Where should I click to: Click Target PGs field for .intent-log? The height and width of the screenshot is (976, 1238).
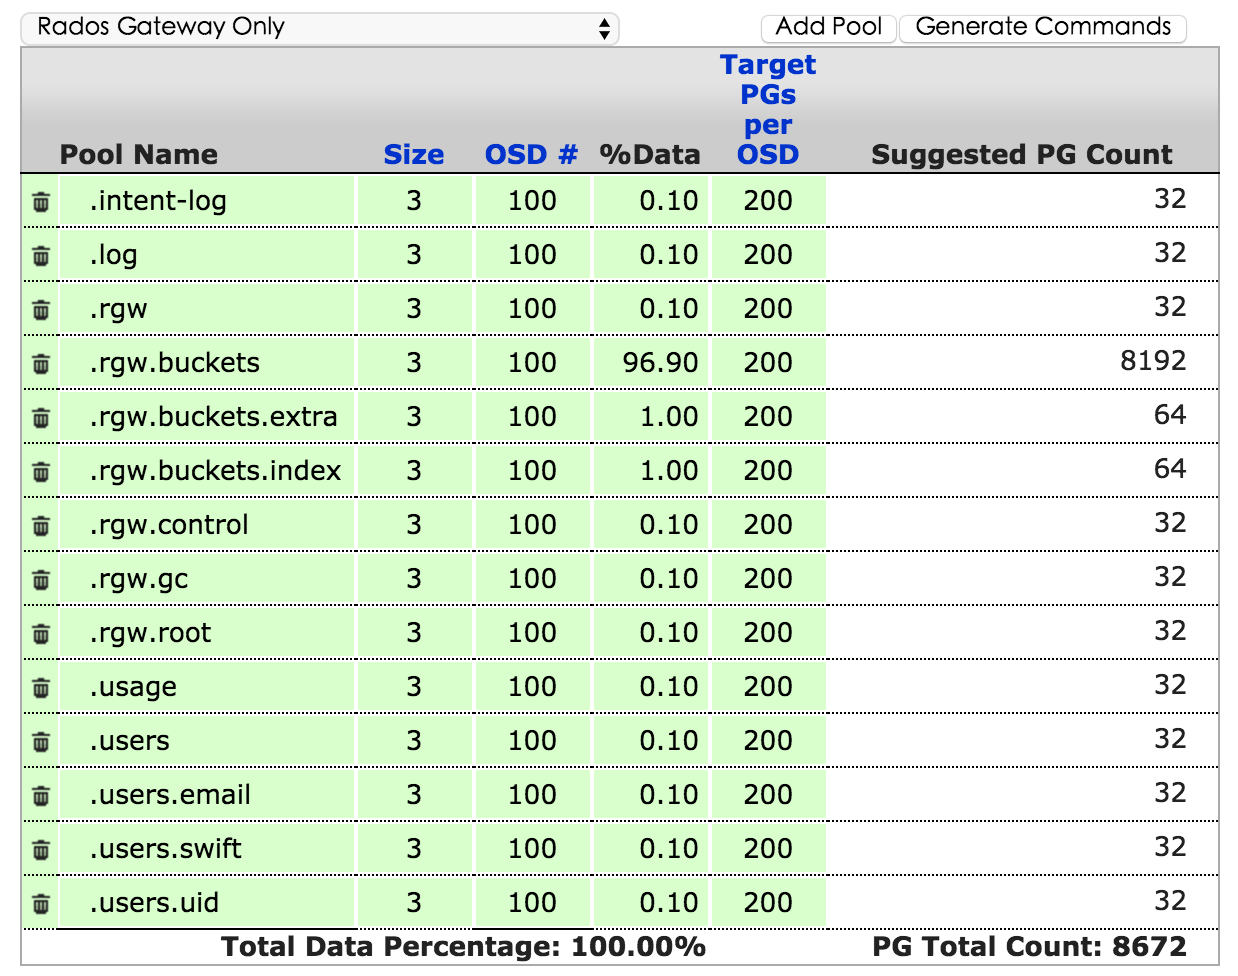click(768, 201)
